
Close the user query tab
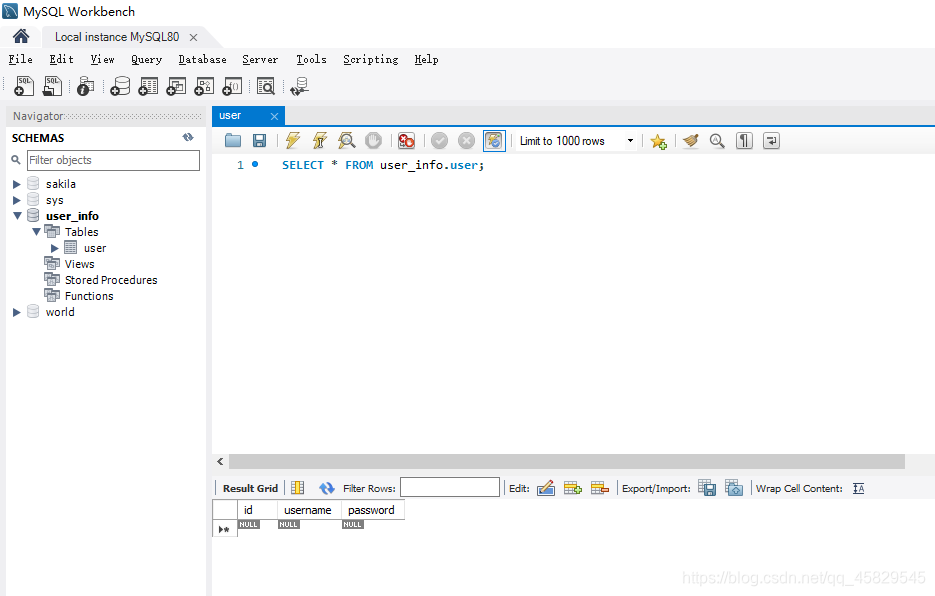click(274, 116)
